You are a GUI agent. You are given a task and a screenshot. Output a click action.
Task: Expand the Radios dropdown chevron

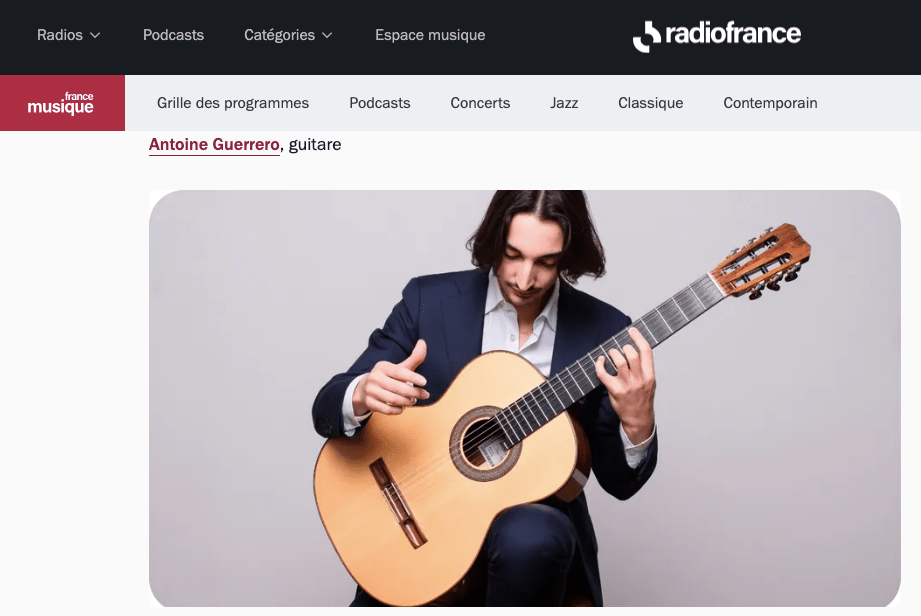95,35
